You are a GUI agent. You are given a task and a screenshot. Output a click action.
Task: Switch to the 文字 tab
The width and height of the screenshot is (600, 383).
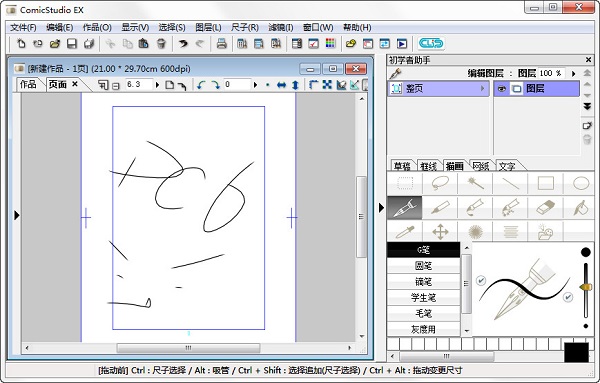tap(507, 166)
